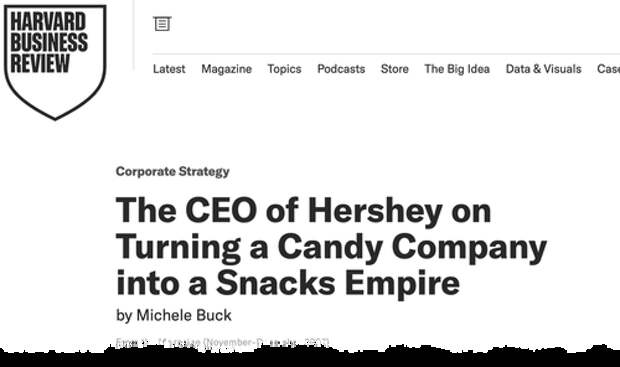The height and width of the screenshot is (367, 620).
Task: Click the Harvard Business Review shield logo
Action: click(55, 62)
